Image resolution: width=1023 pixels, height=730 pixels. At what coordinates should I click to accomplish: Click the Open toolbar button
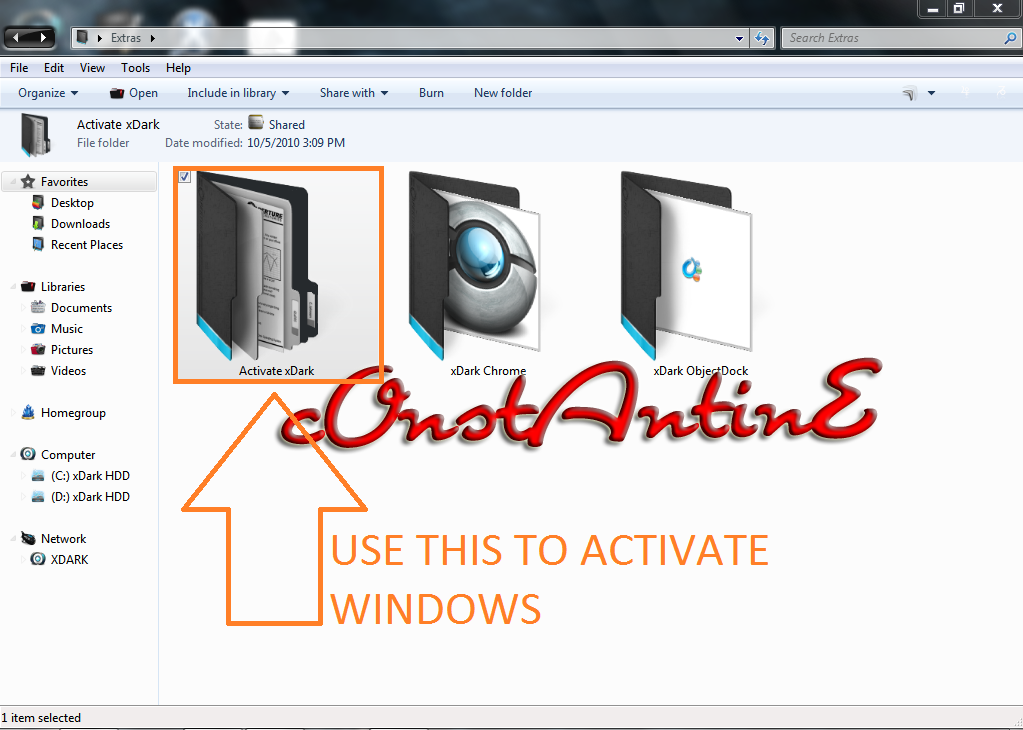tap(134, 93)
